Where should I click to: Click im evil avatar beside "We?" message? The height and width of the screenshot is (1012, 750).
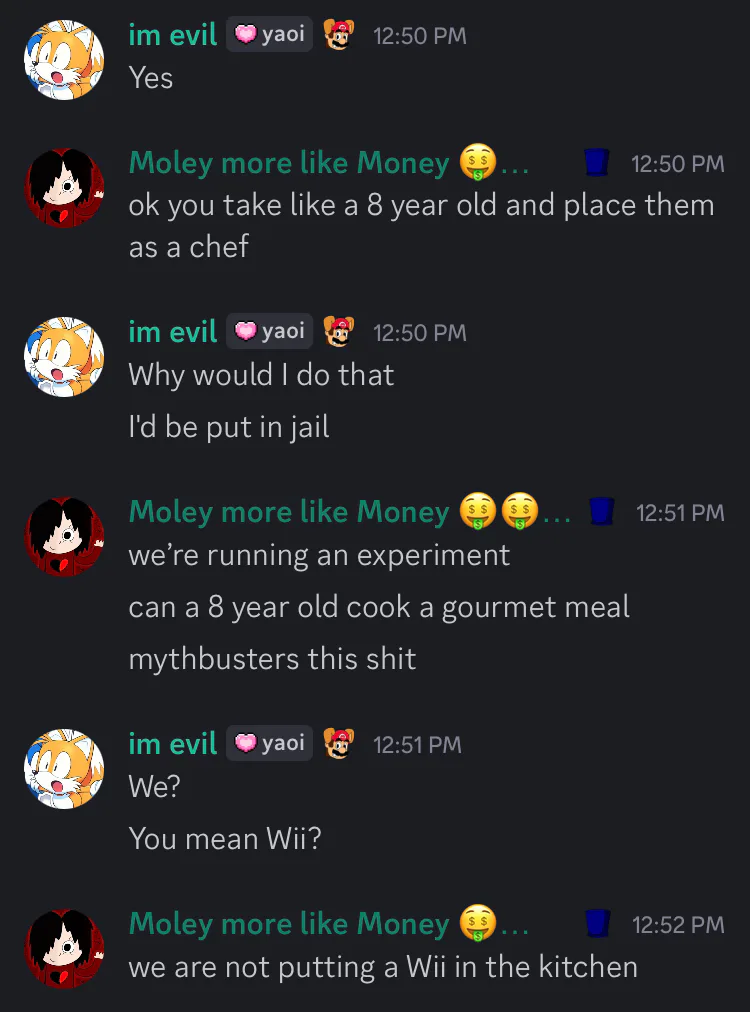point(64,769)
